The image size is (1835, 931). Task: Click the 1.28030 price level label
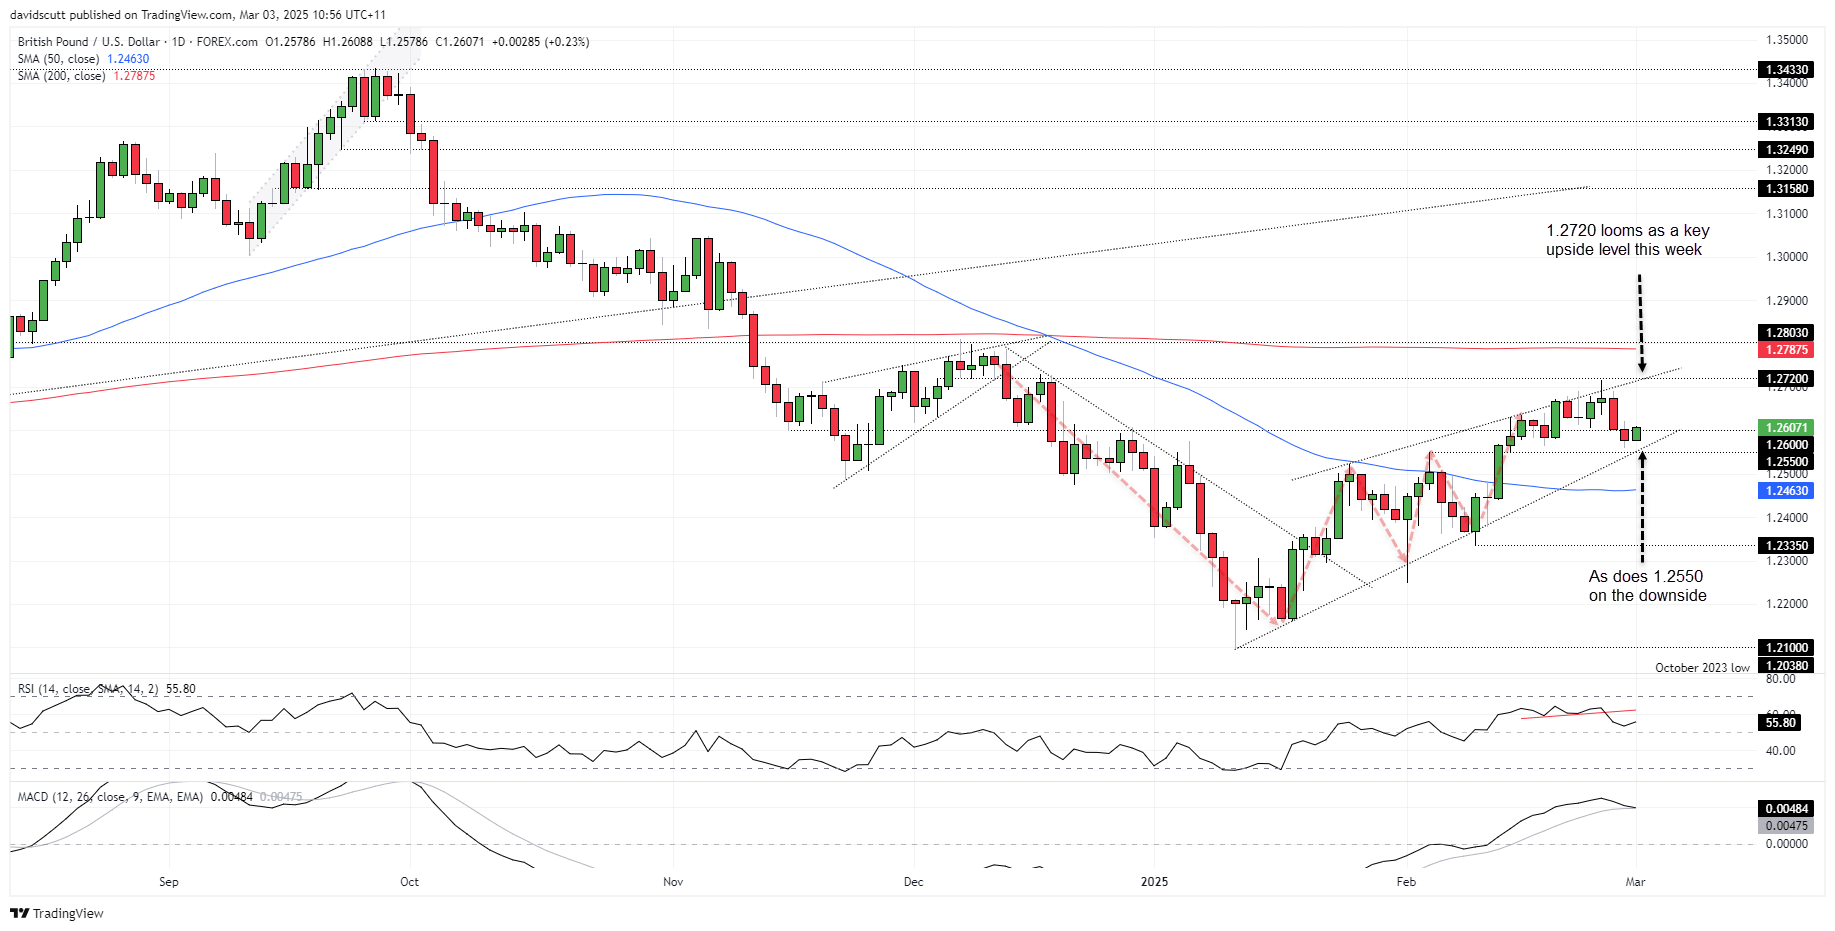pos(1786,333)
